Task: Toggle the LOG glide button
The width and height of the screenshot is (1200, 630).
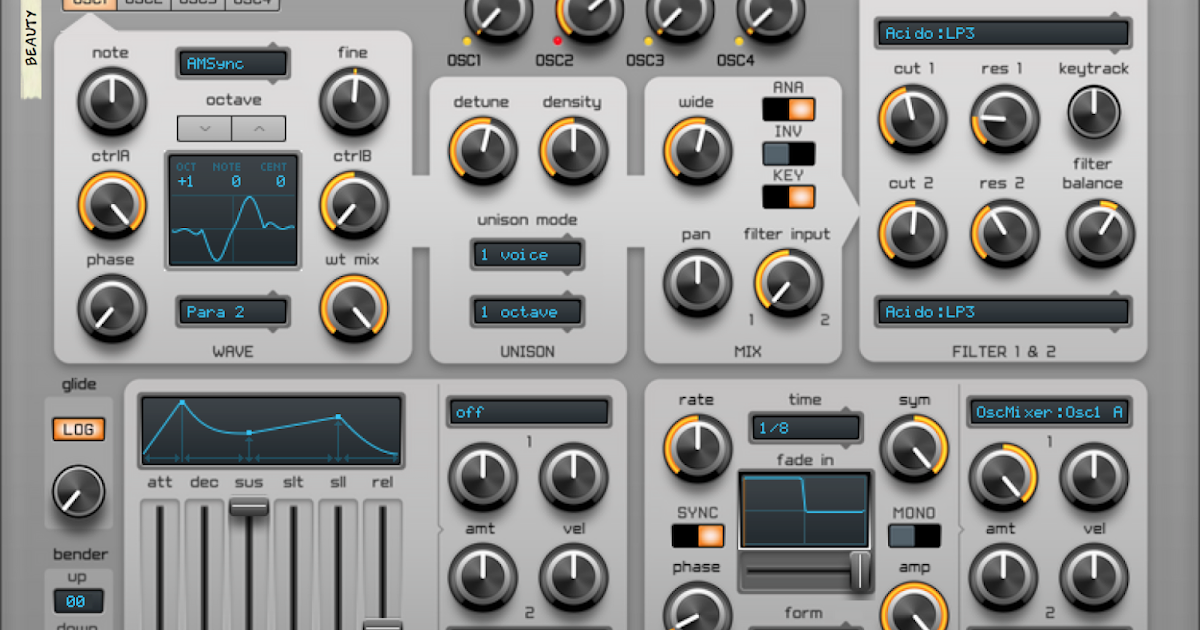Action: pyautogui.click(x=78, y=429)
